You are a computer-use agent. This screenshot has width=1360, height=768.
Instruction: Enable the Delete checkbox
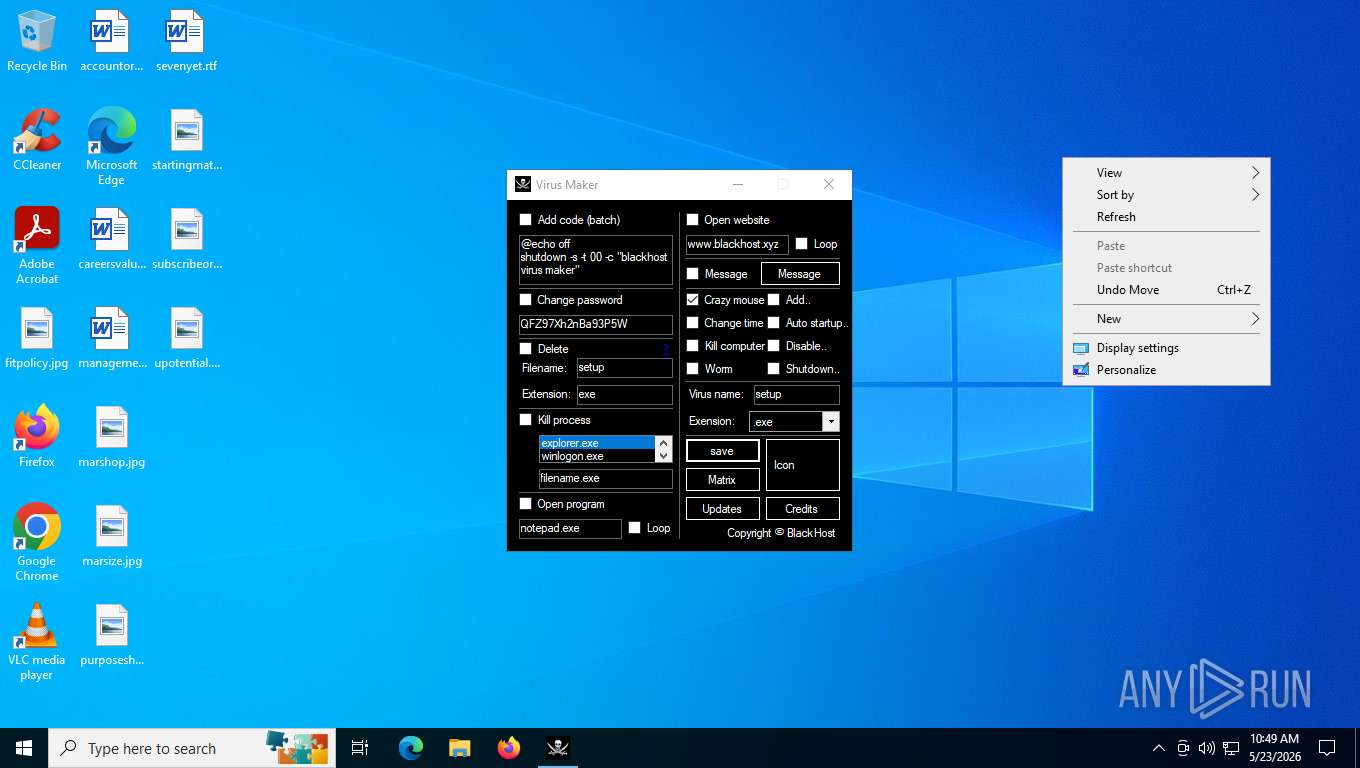click(526, 349)
